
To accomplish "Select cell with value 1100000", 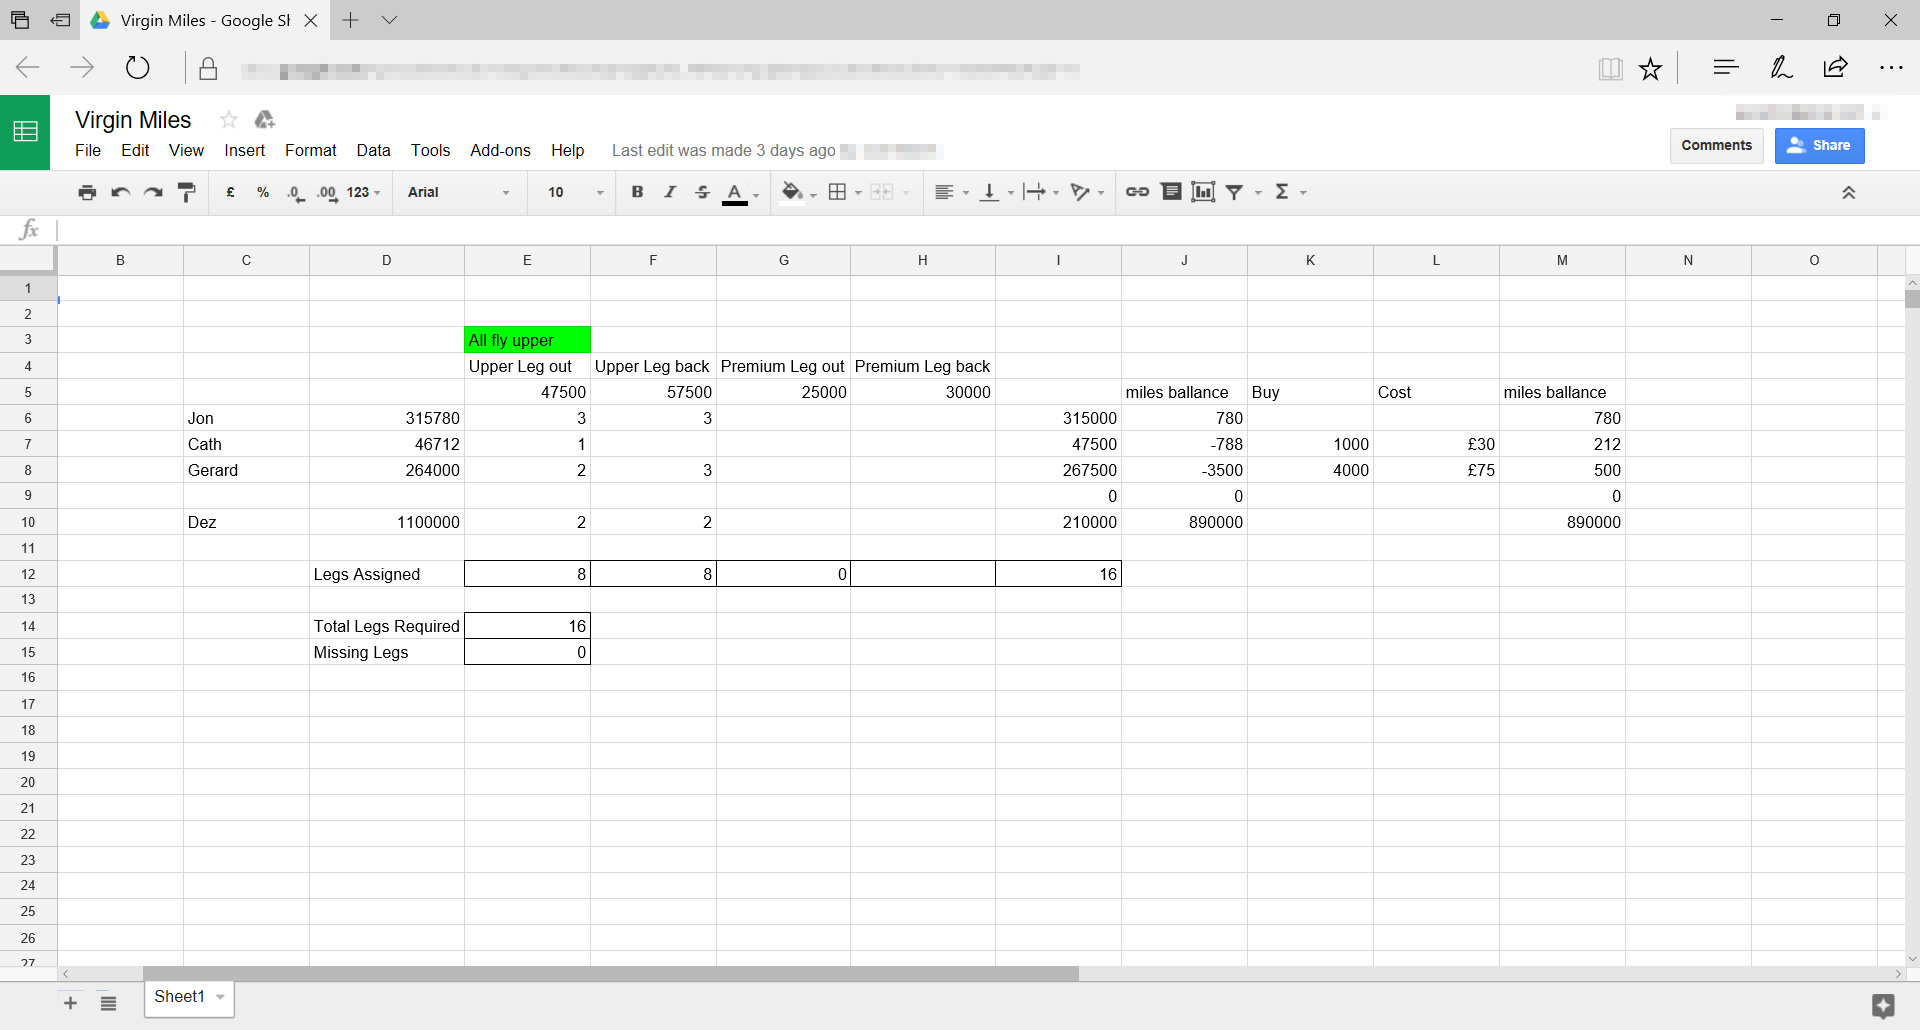I will (387, 522).
